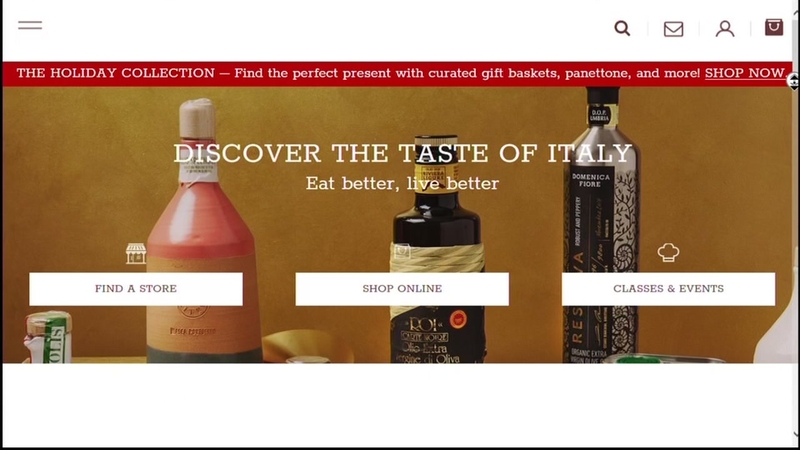Follow the SHOP NOW link in banner
Image resolution: width=800 pixels, height=450 pixels.
pos(745,73)
